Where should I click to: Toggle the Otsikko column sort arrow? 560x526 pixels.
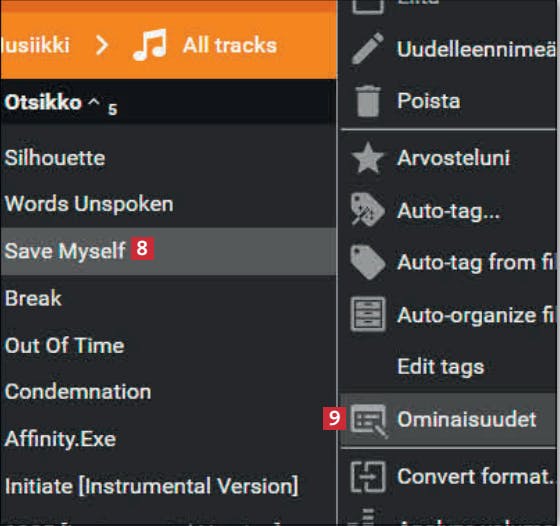[x=94, y=102]
